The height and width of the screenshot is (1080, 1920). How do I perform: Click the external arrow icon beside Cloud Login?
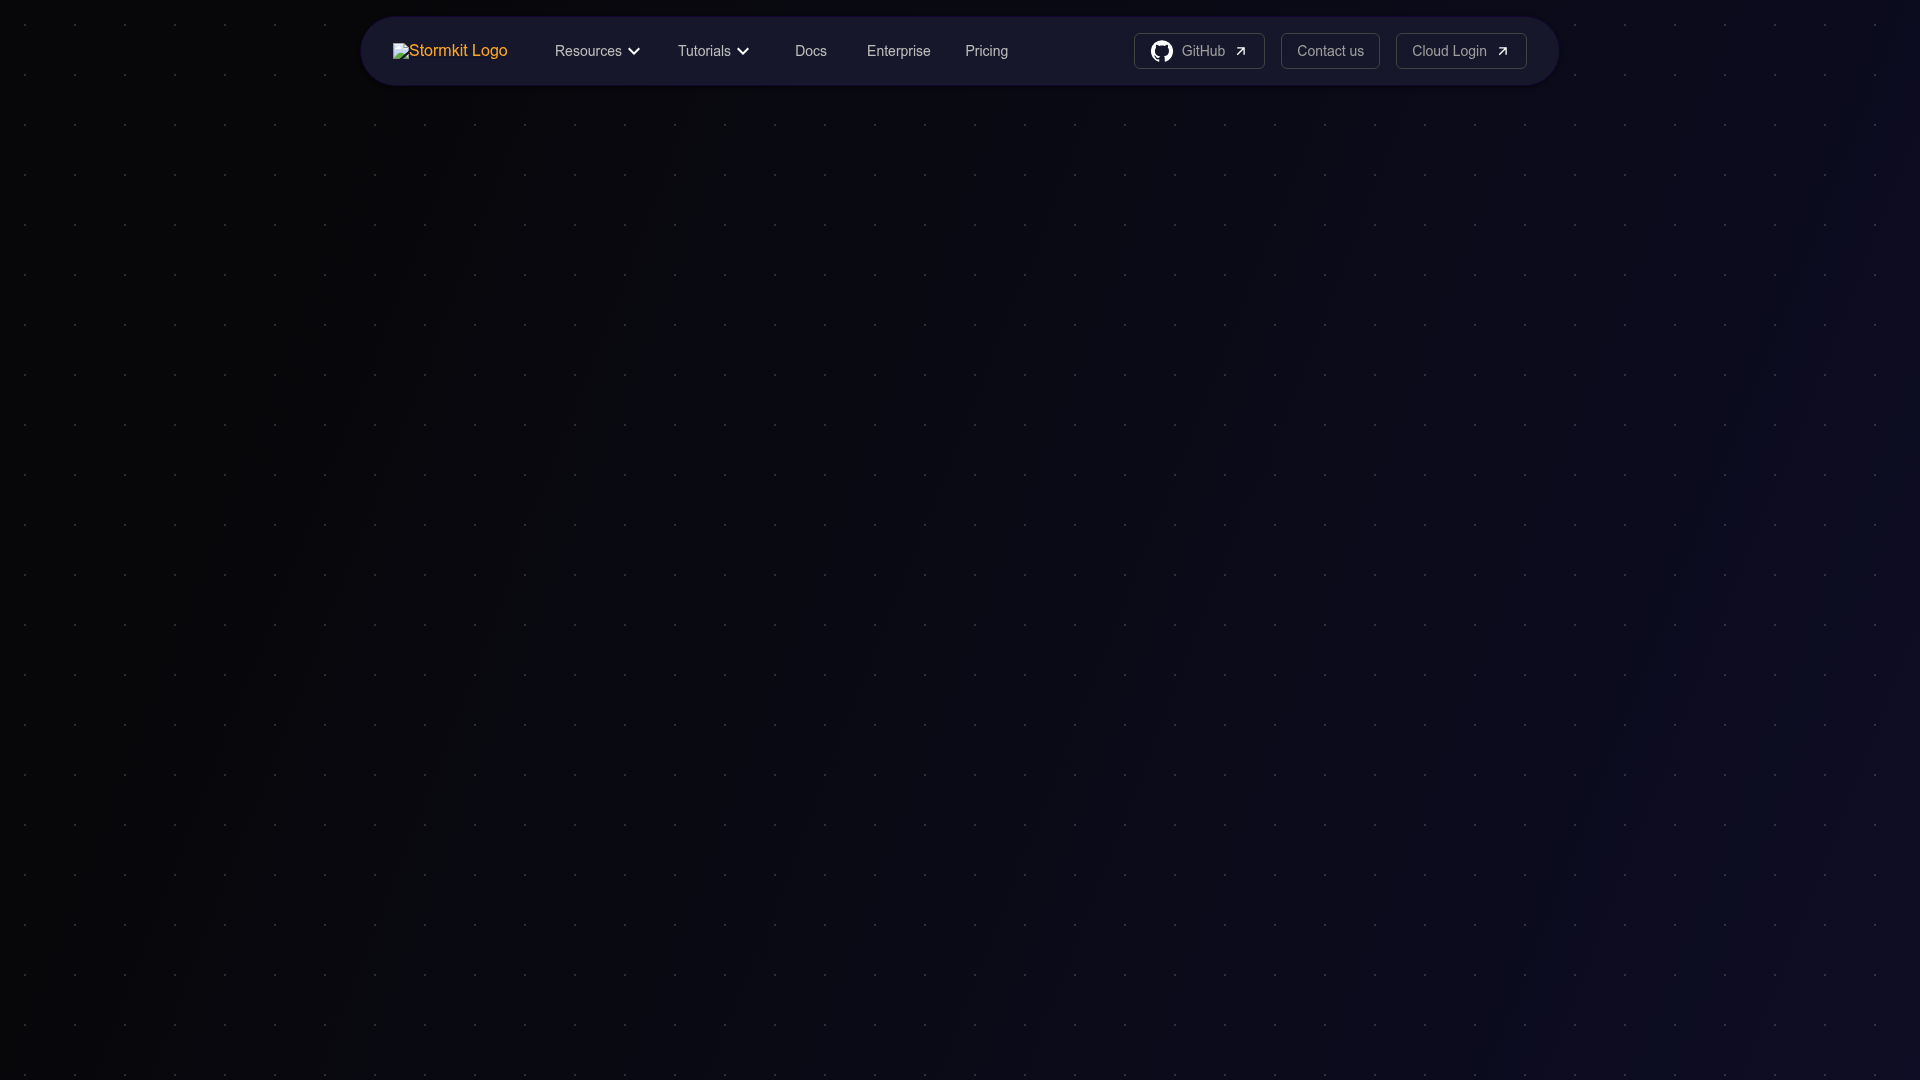tap(1502, 51)
